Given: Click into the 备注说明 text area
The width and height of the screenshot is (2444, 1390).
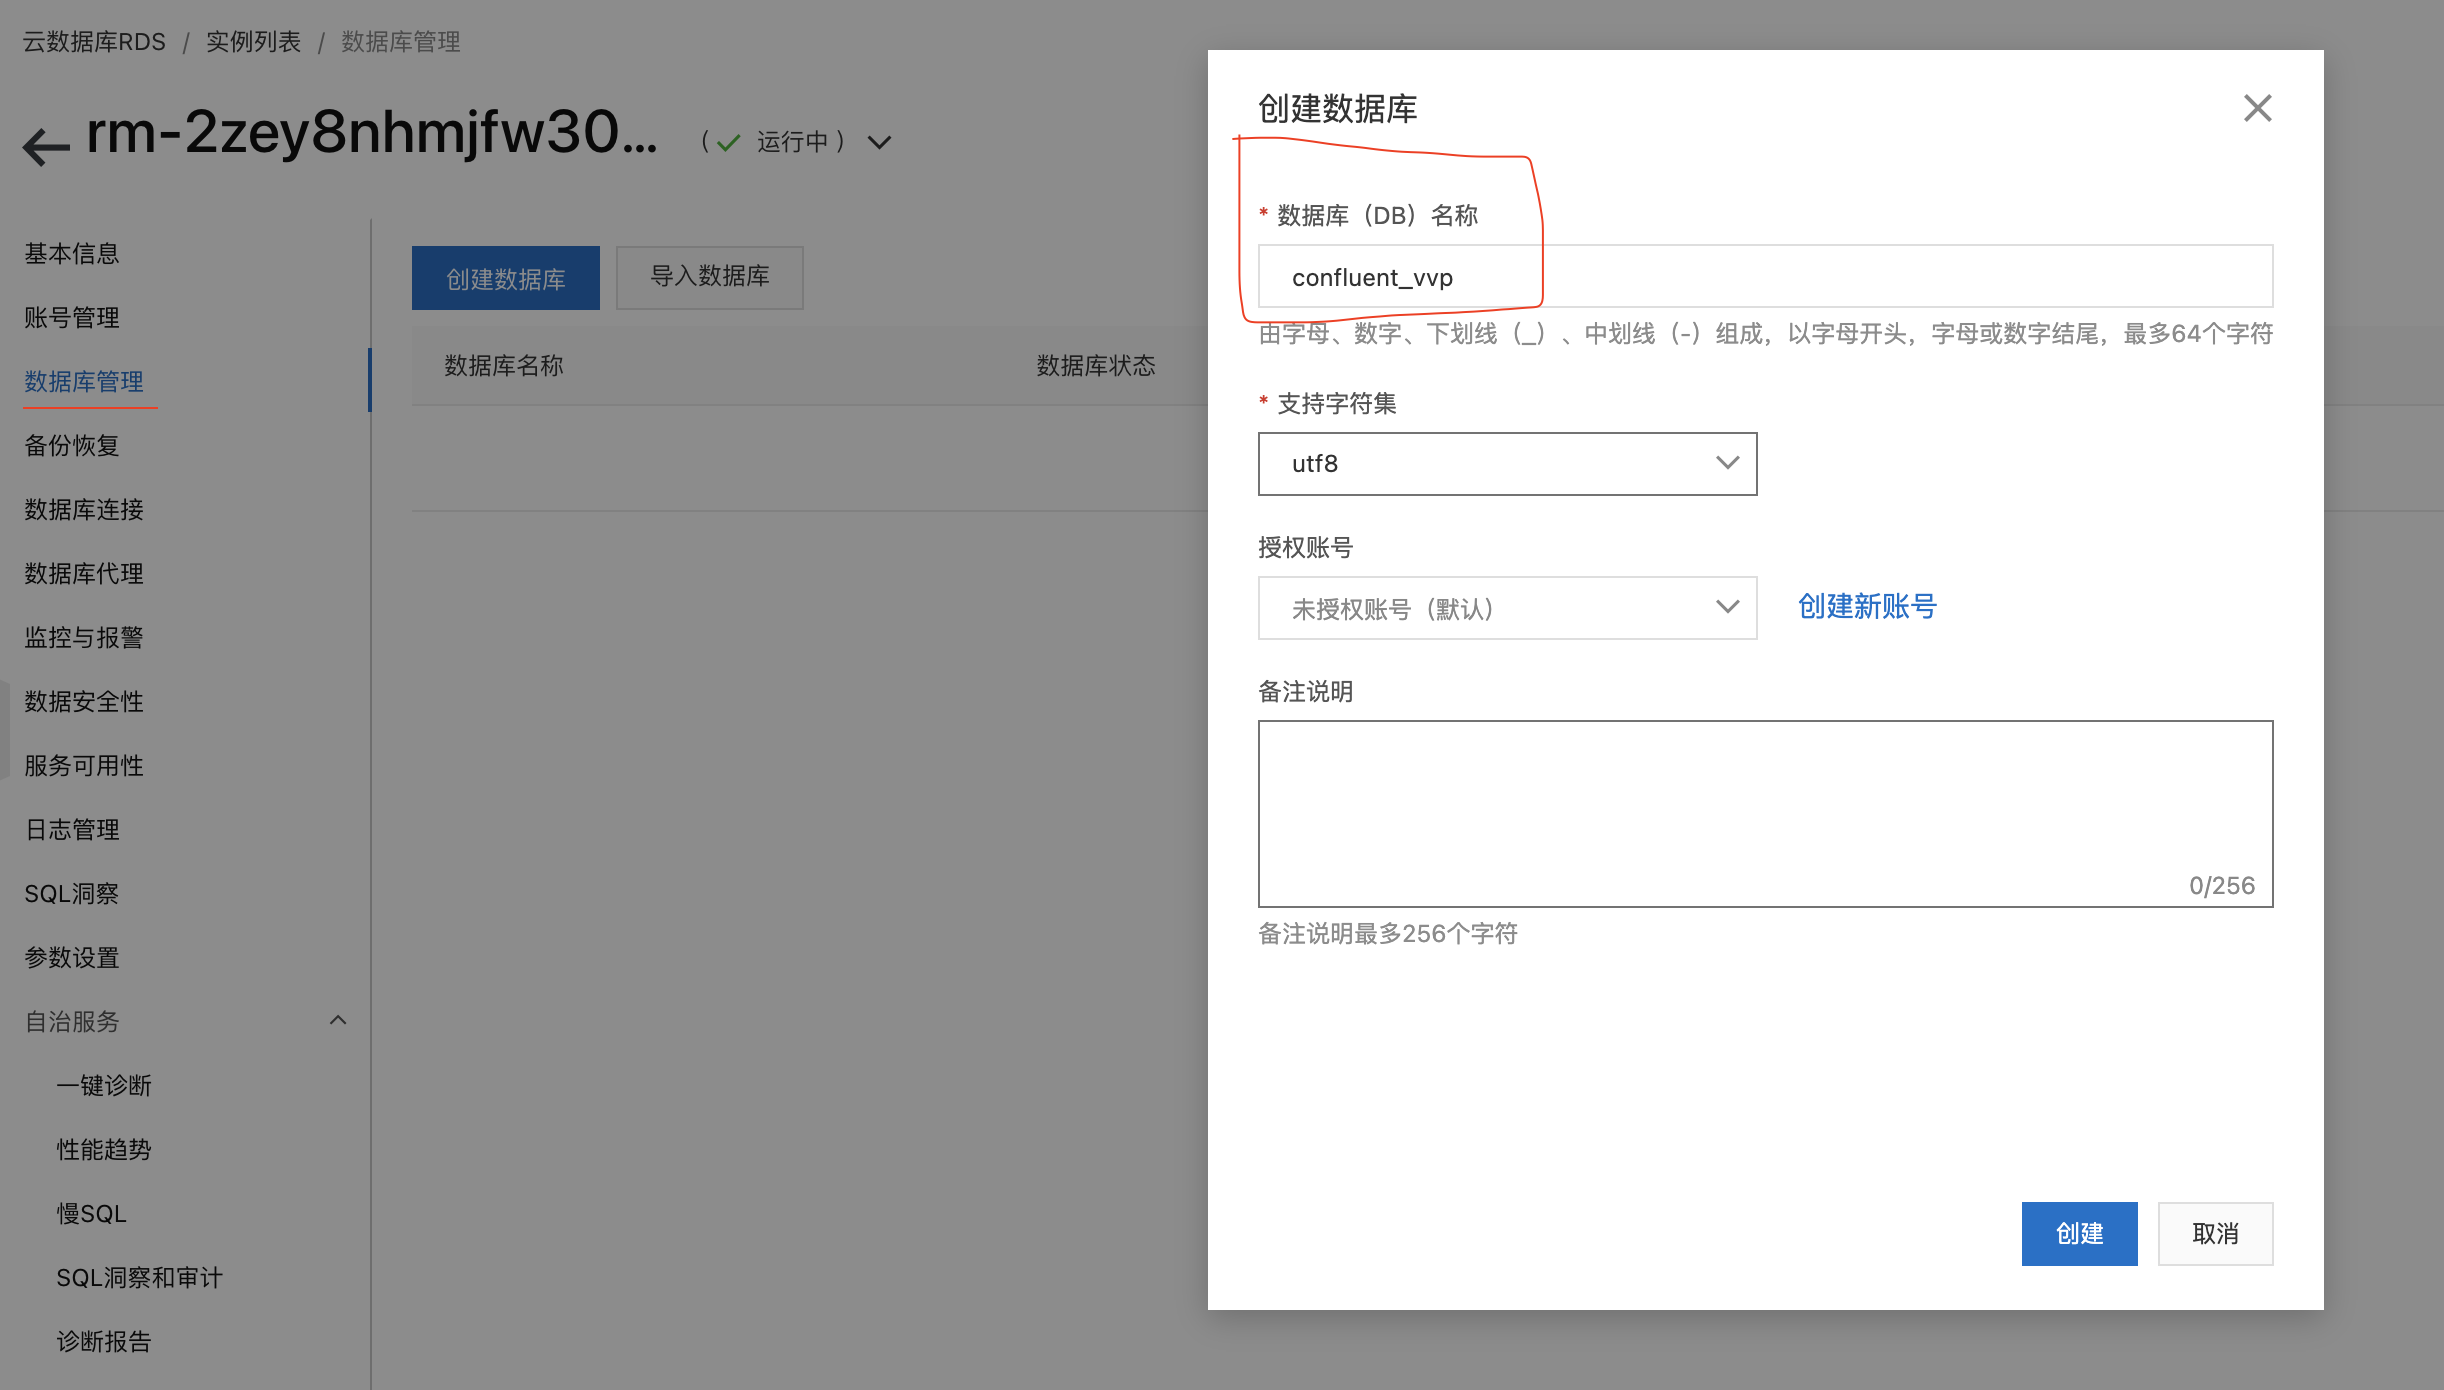Looking at the screenshot, I should (x=1765, y=812).
